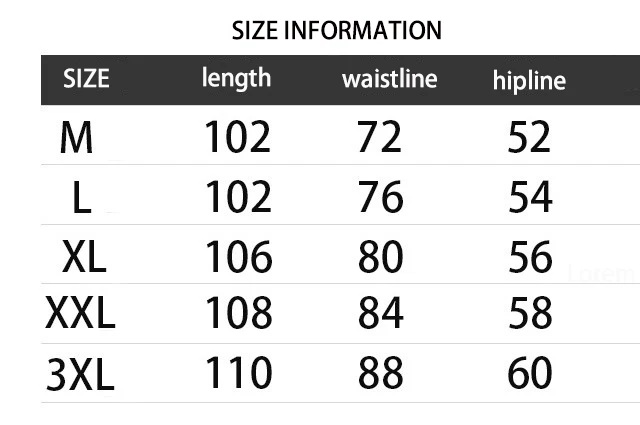This screenshot has height=425, width=640.
Task: Select waistline value 84
Action: 380,315
